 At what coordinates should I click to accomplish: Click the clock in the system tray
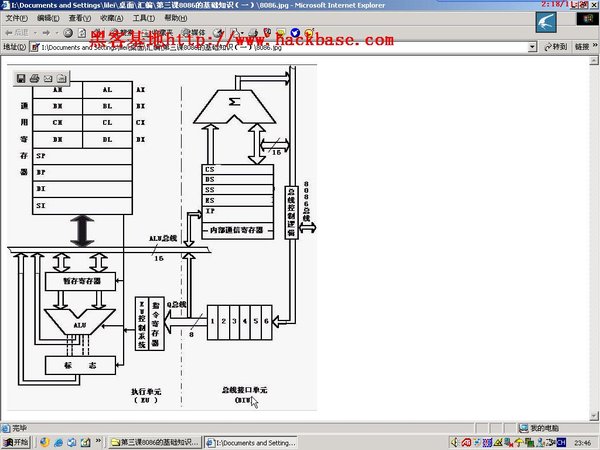click(x=580, y=442)
